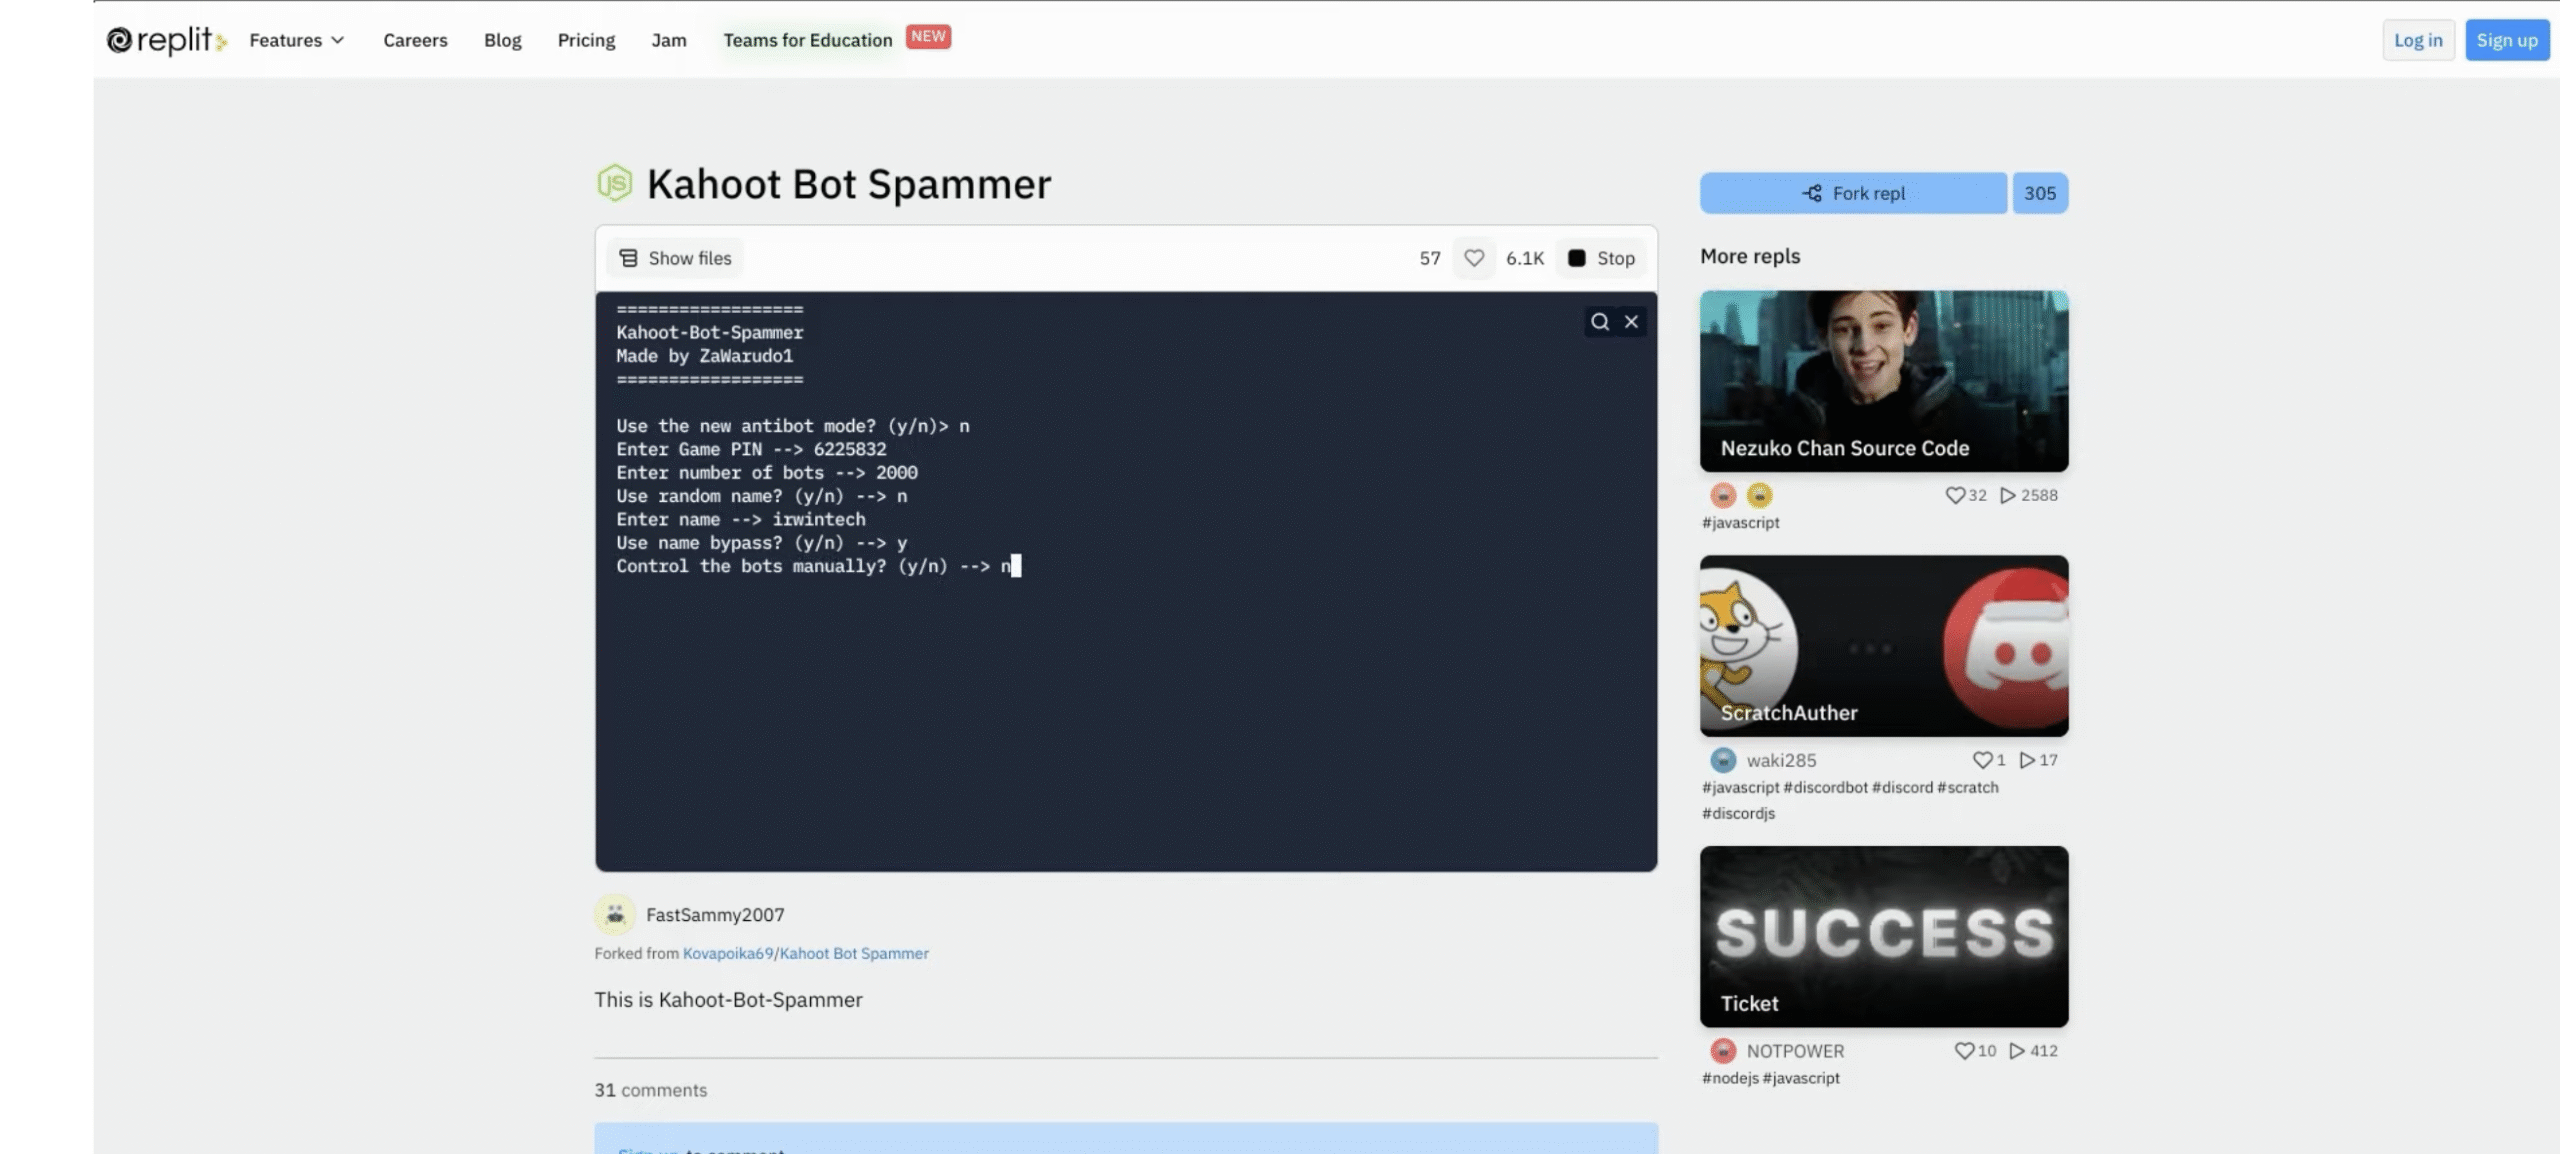Close the console search overlay with X
This screenshot has width=2560, height=1154.
1631,322
